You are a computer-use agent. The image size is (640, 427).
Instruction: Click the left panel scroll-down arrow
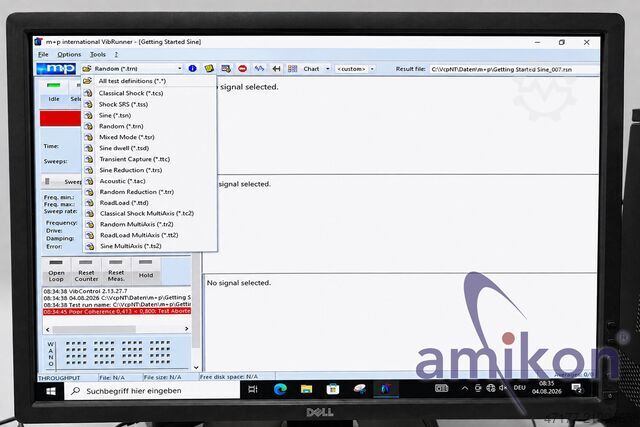click(196, 367)
